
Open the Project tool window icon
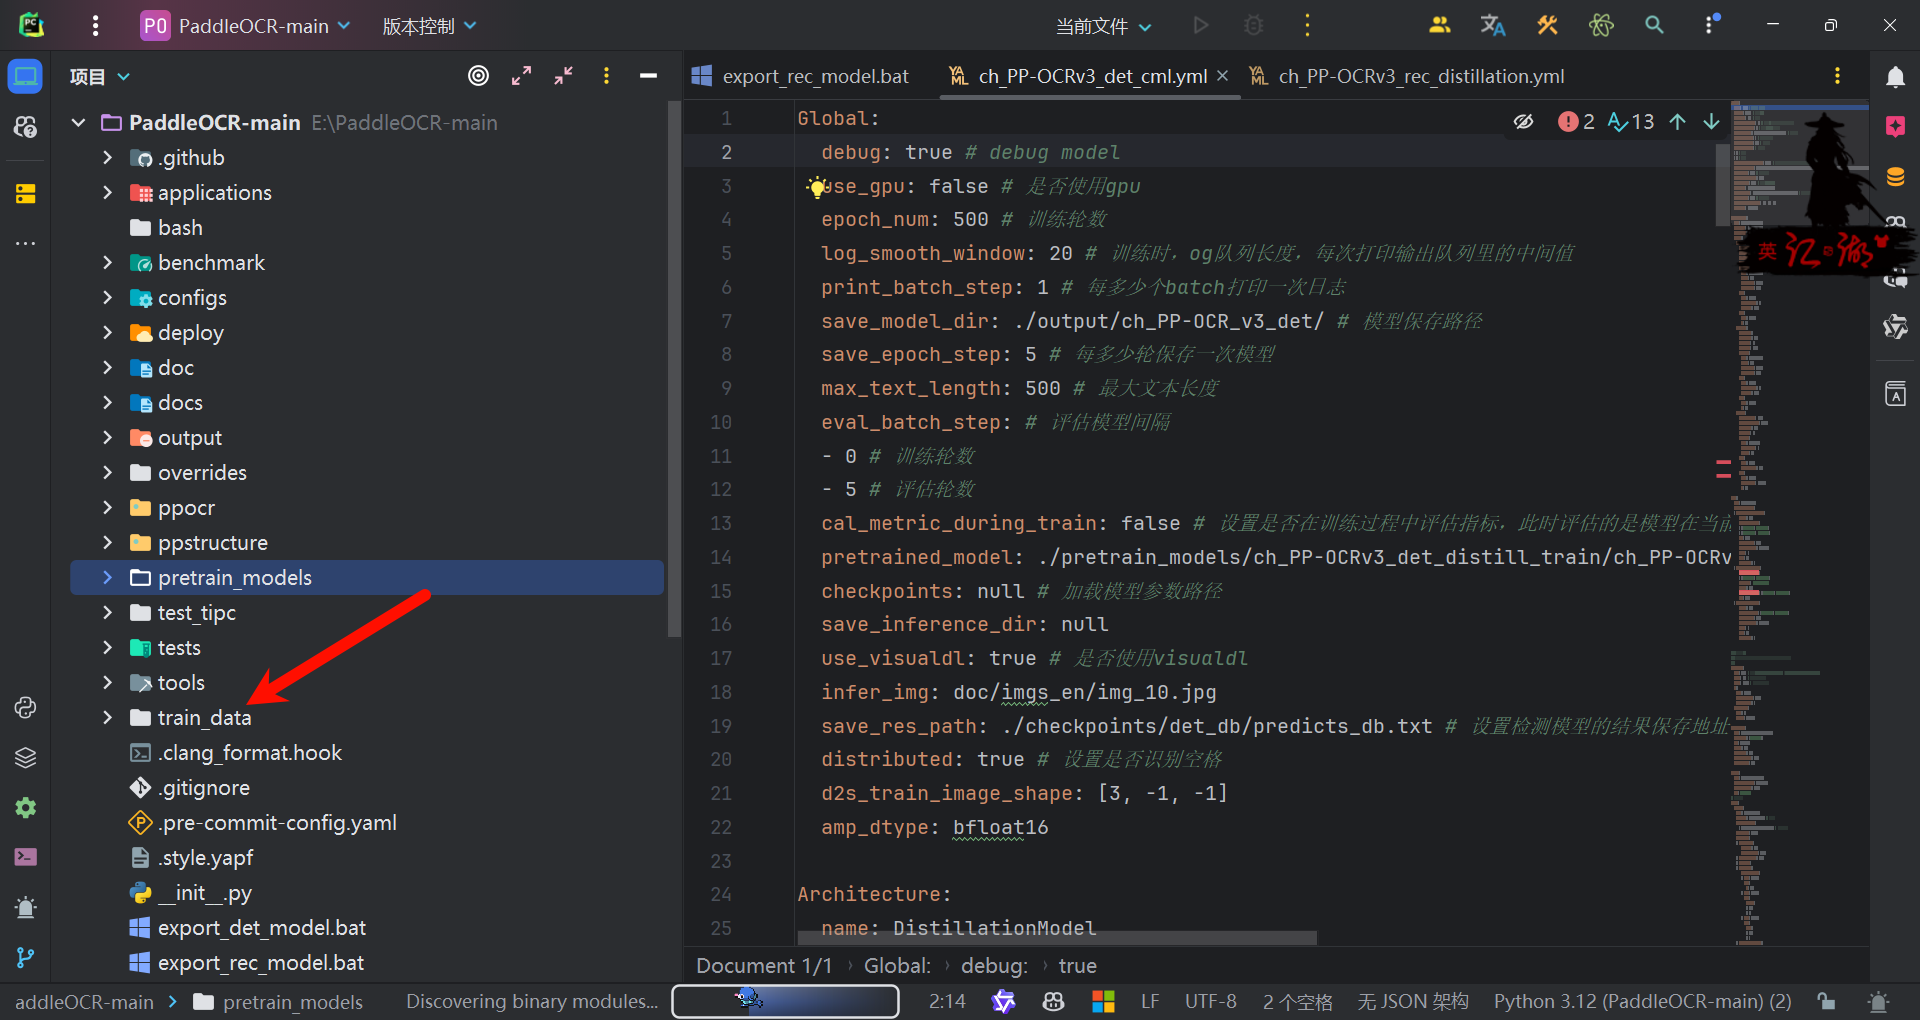tap(25, 77)
